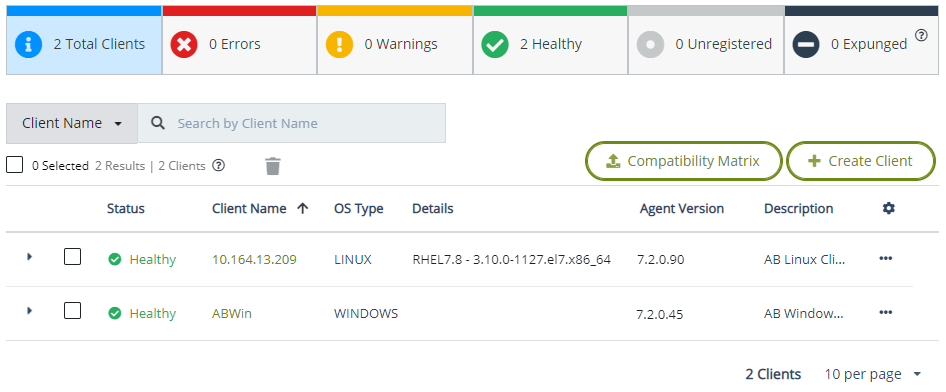Viewport: 946px width, 392px height.
Task: Expand the ABWin row details
Action: tap(29, 311)
